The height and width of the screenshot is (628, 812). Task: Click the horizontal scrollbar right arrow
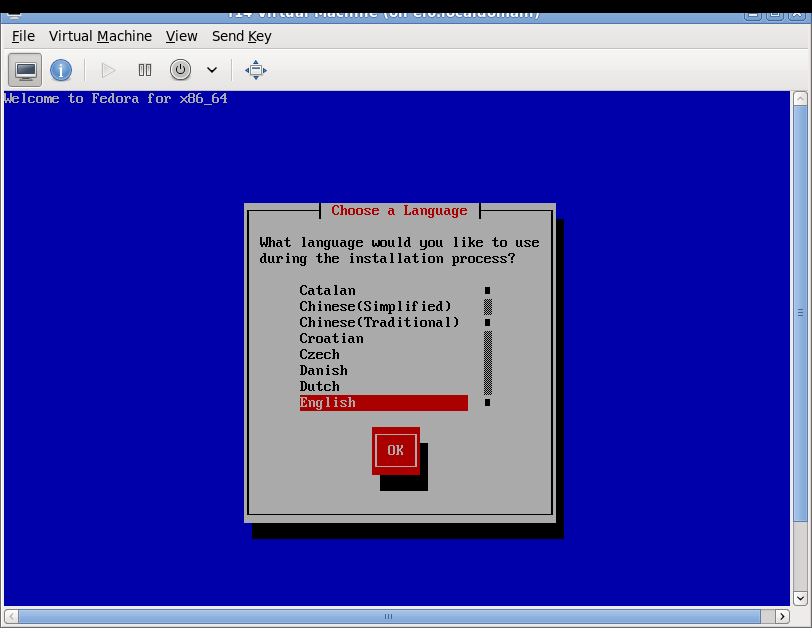(782, 616)
